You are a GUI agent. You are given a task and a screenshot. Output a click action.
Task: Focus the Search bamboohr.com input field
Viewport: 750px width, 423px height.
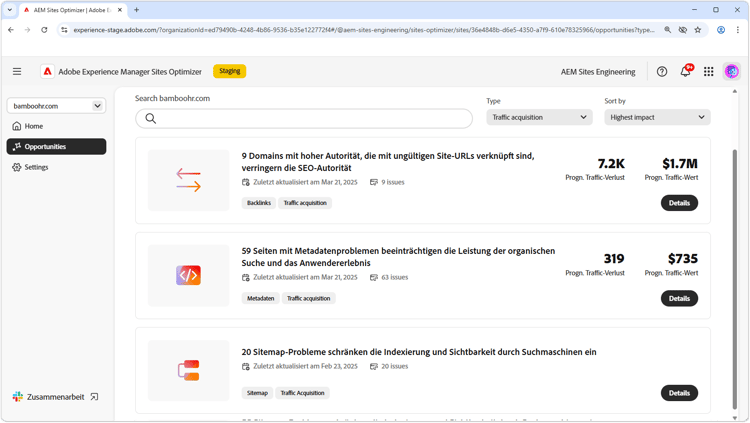coord(304,119)
